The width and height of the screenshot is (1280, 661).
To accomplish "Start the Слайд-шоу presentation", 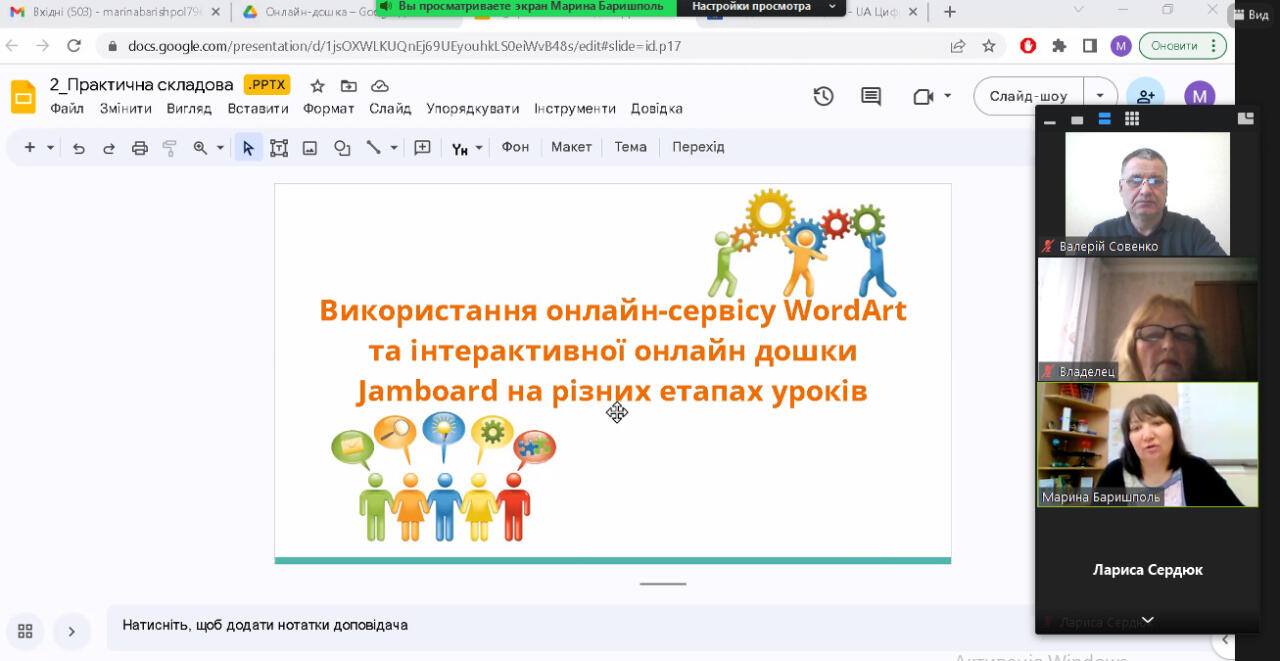I will pos(1028,96).
